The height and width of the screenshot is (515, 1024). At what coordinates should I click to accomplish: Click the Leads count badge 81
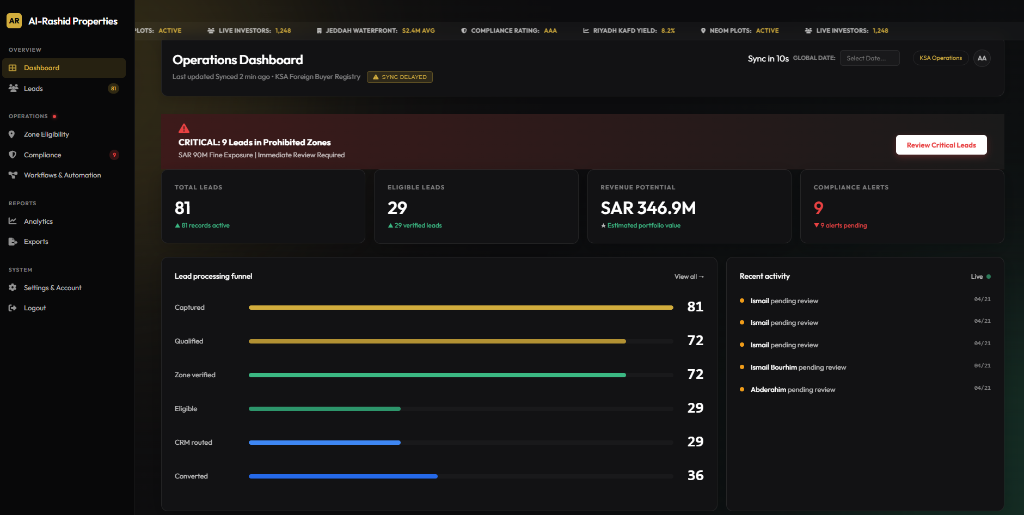(114, 89)
